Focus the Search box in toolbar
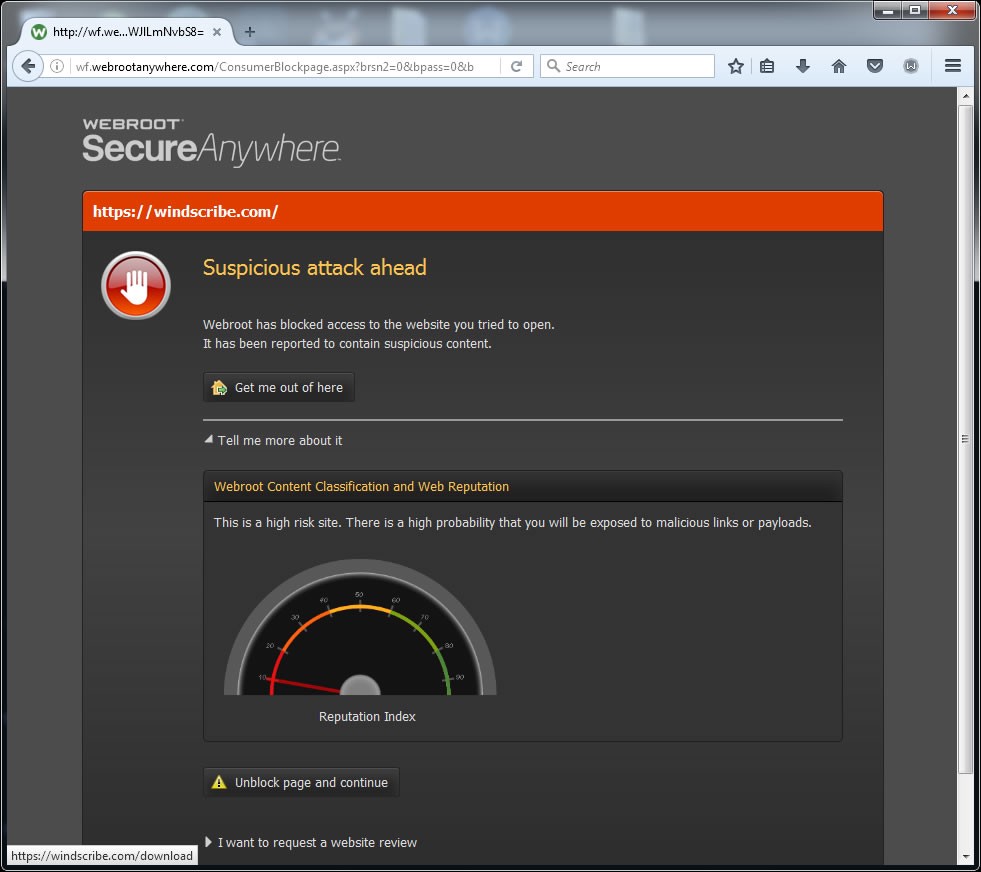 pyautogui.click(x=628, y=66)
